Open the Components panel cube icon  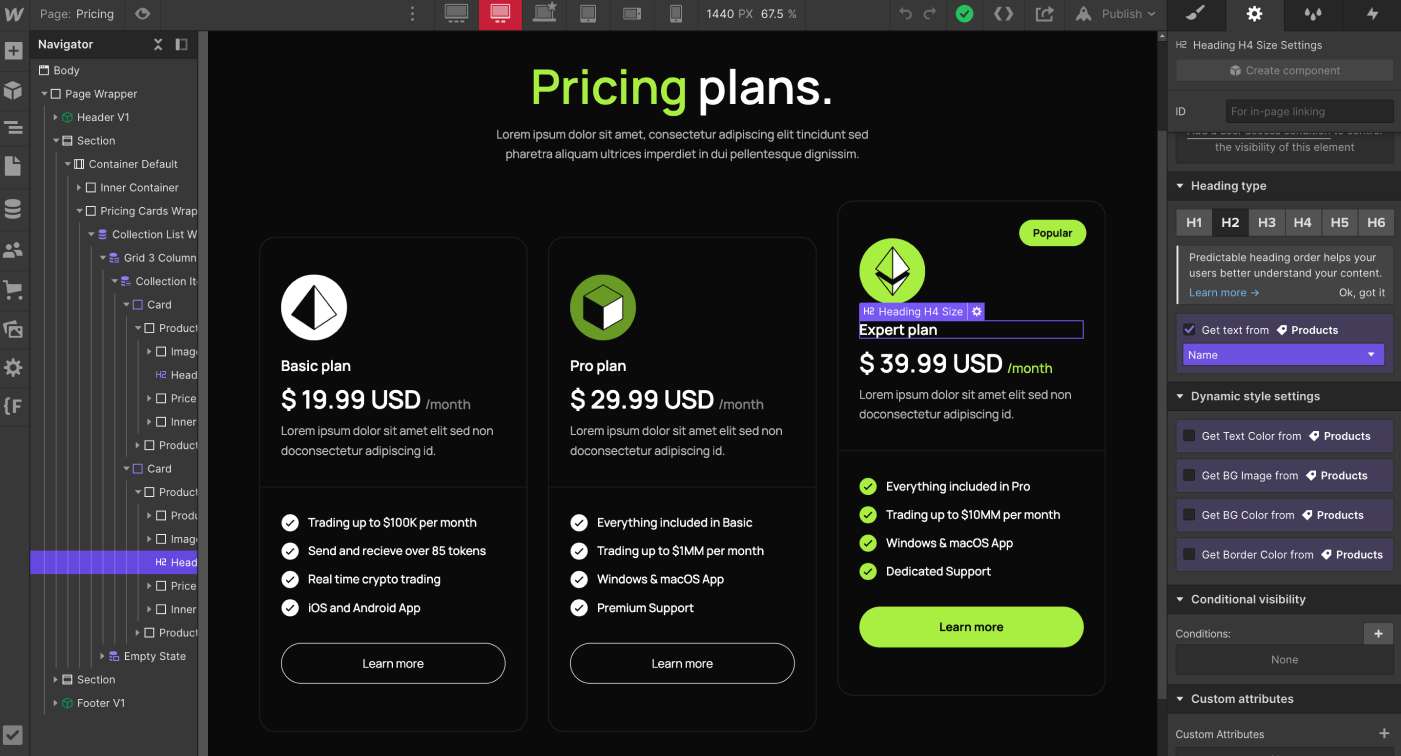click(14, 88)
